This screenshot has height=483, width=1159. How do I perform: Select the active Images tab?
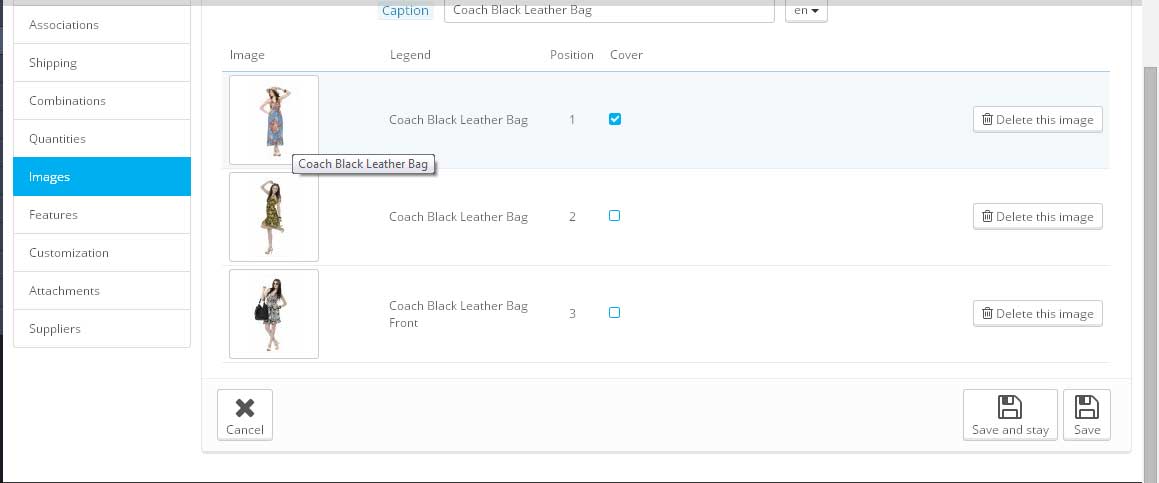click(x=102, y=177)
